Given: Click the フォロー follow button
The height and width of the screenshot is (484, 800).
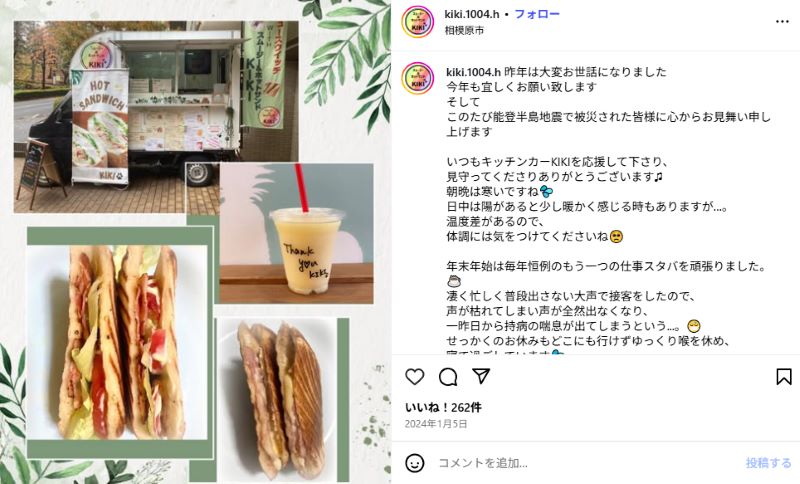Looking at the screenshot, I should tap(537, 14).
